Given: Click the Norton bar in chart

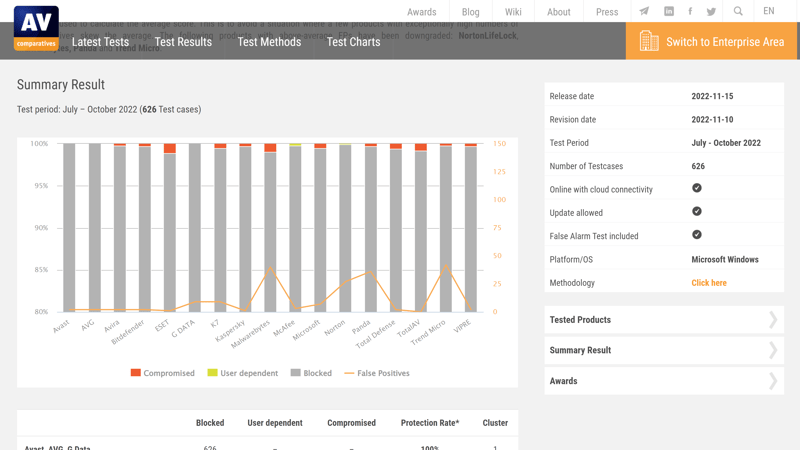Looking at the screenshot, I should (345, 228).
